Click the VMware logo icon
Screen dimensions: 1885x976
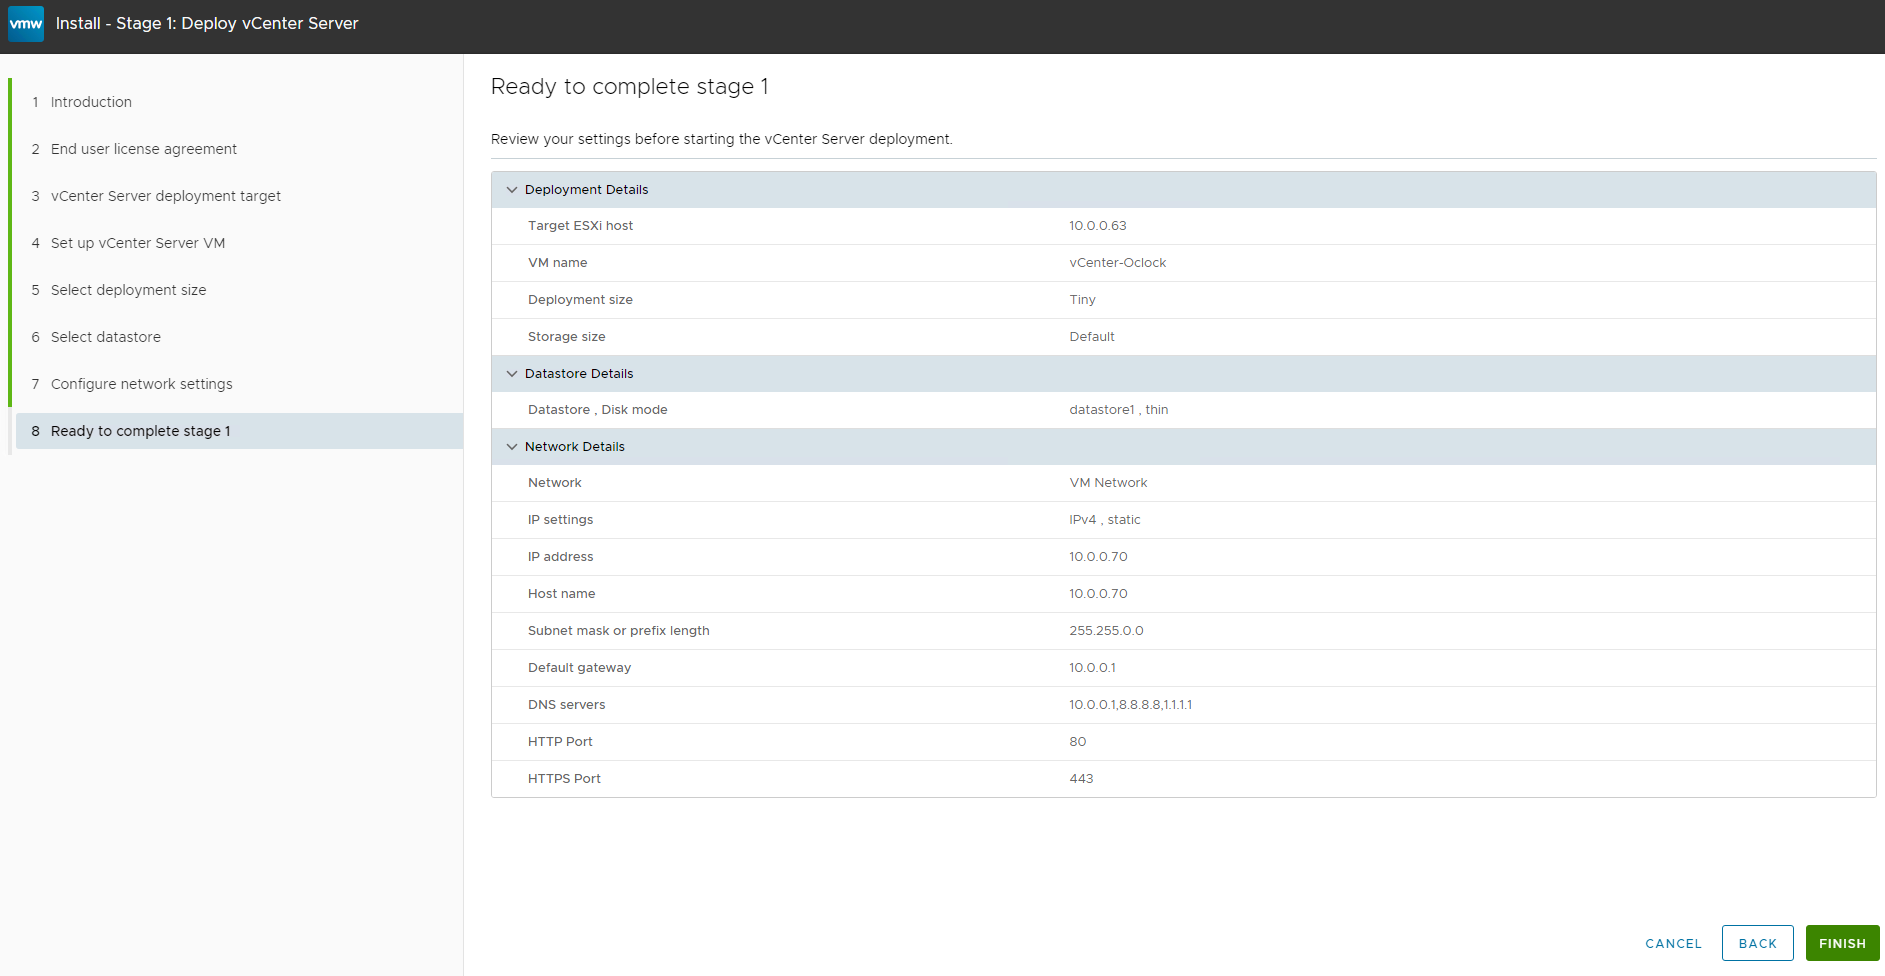pos(26,24)
